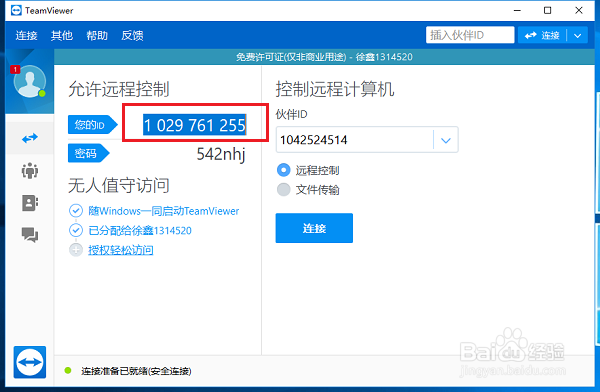Select the 远程控制 radio button

point(284,170)
